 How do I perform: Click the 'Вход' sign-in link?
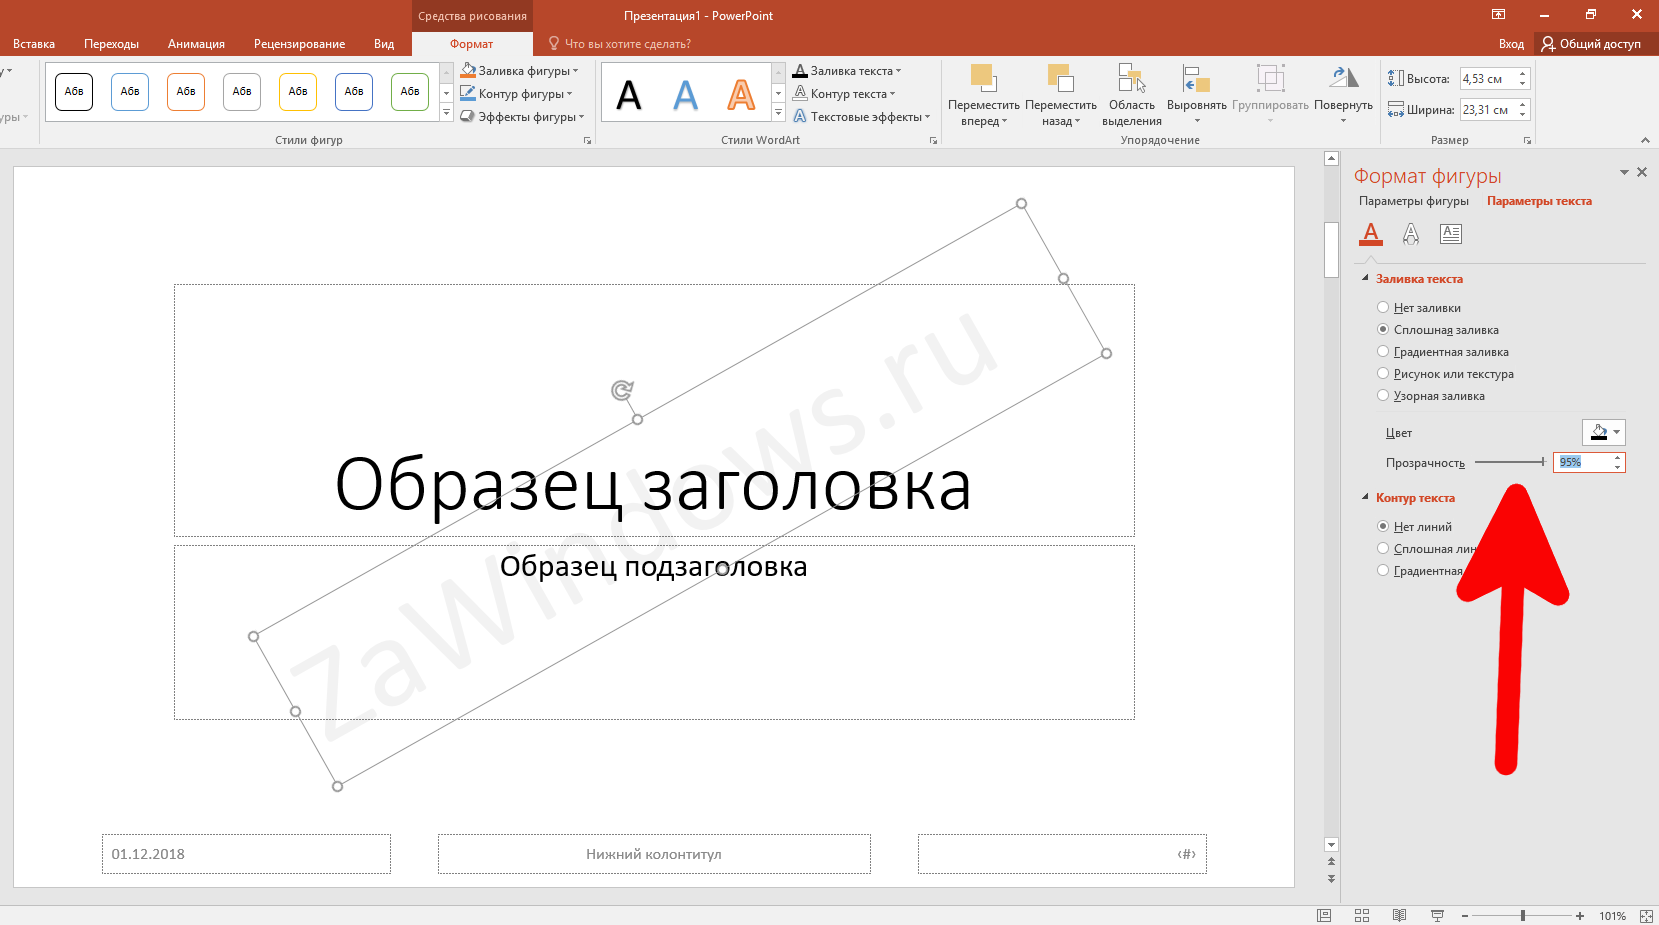1511,44
